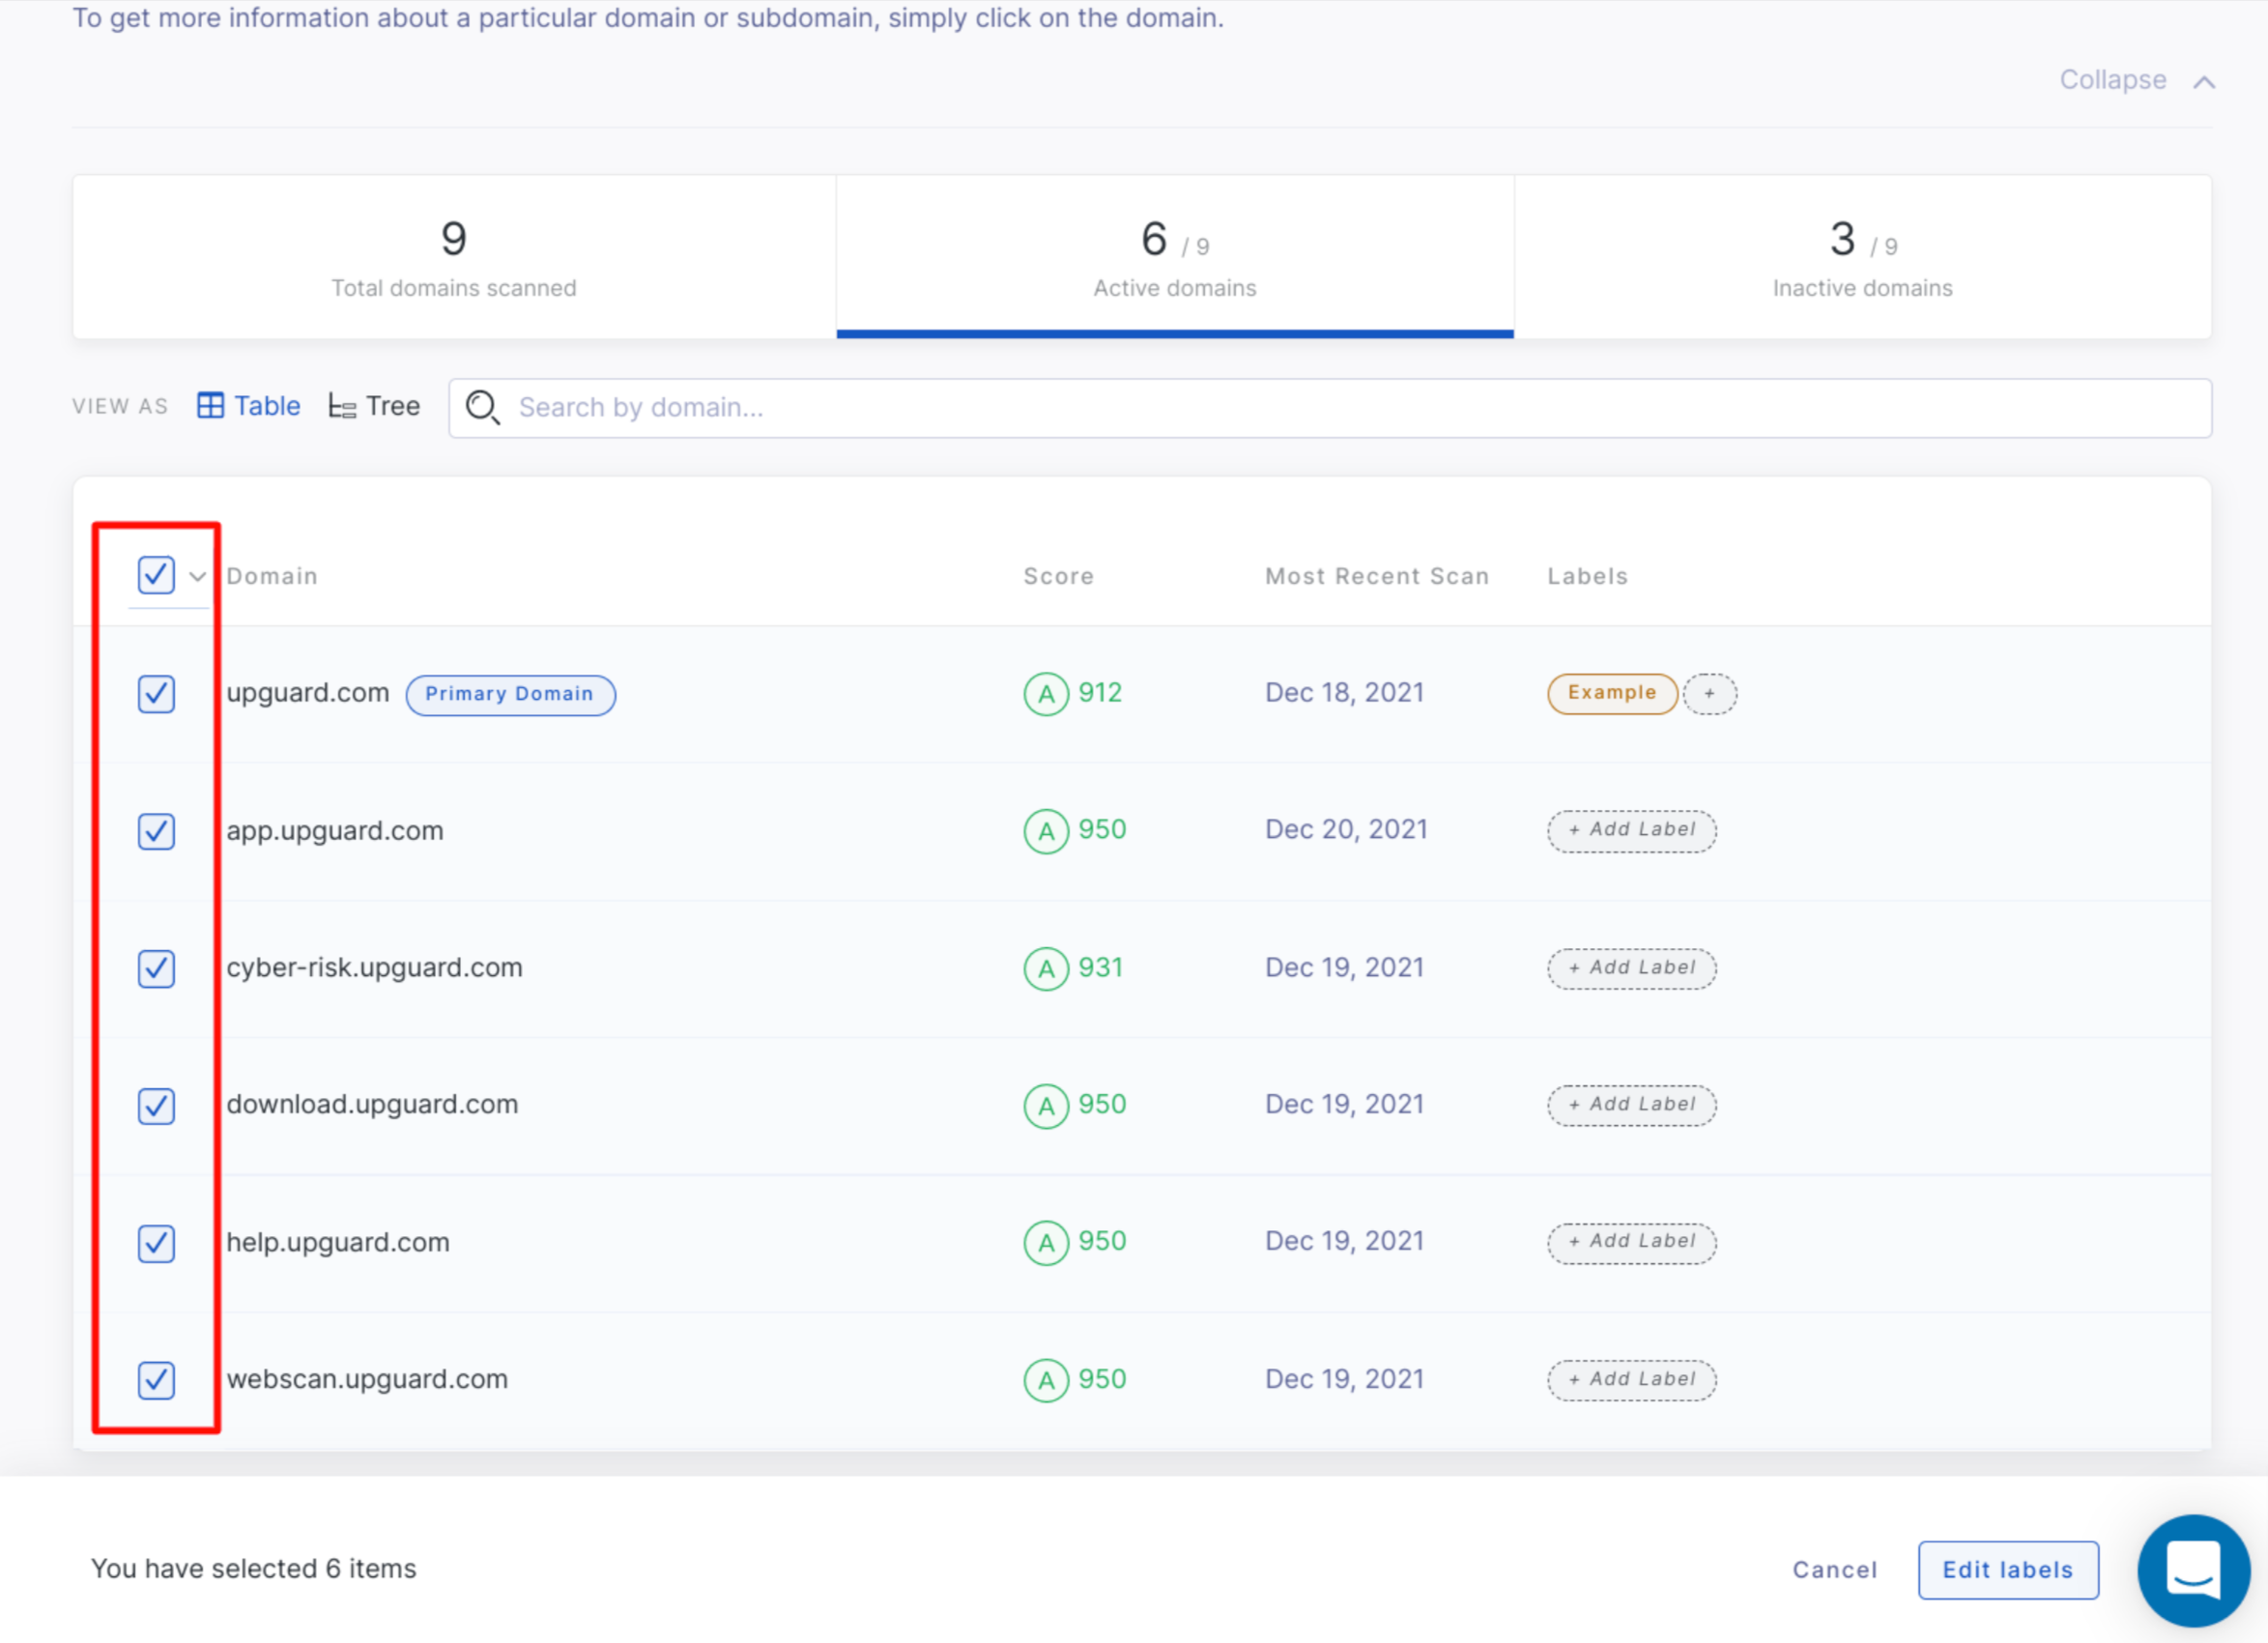The width and height of the screenshot is (2268, 1643).
Task: Click the score 931 value
Action: [1100, 968]
